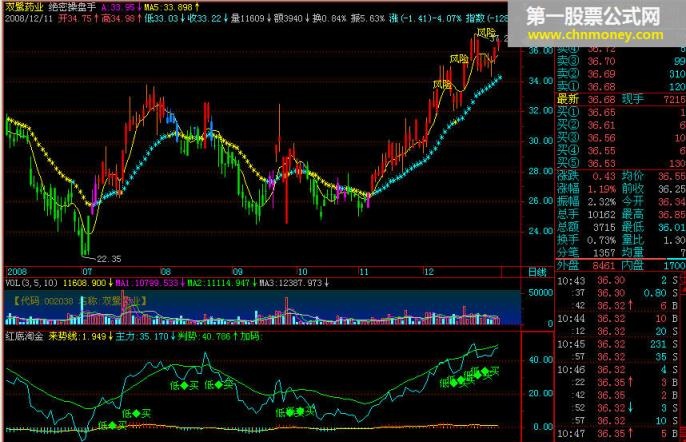Click the 买④ 36.55 bid row
This screenshot has width=686, height=442.
[620, 151]
